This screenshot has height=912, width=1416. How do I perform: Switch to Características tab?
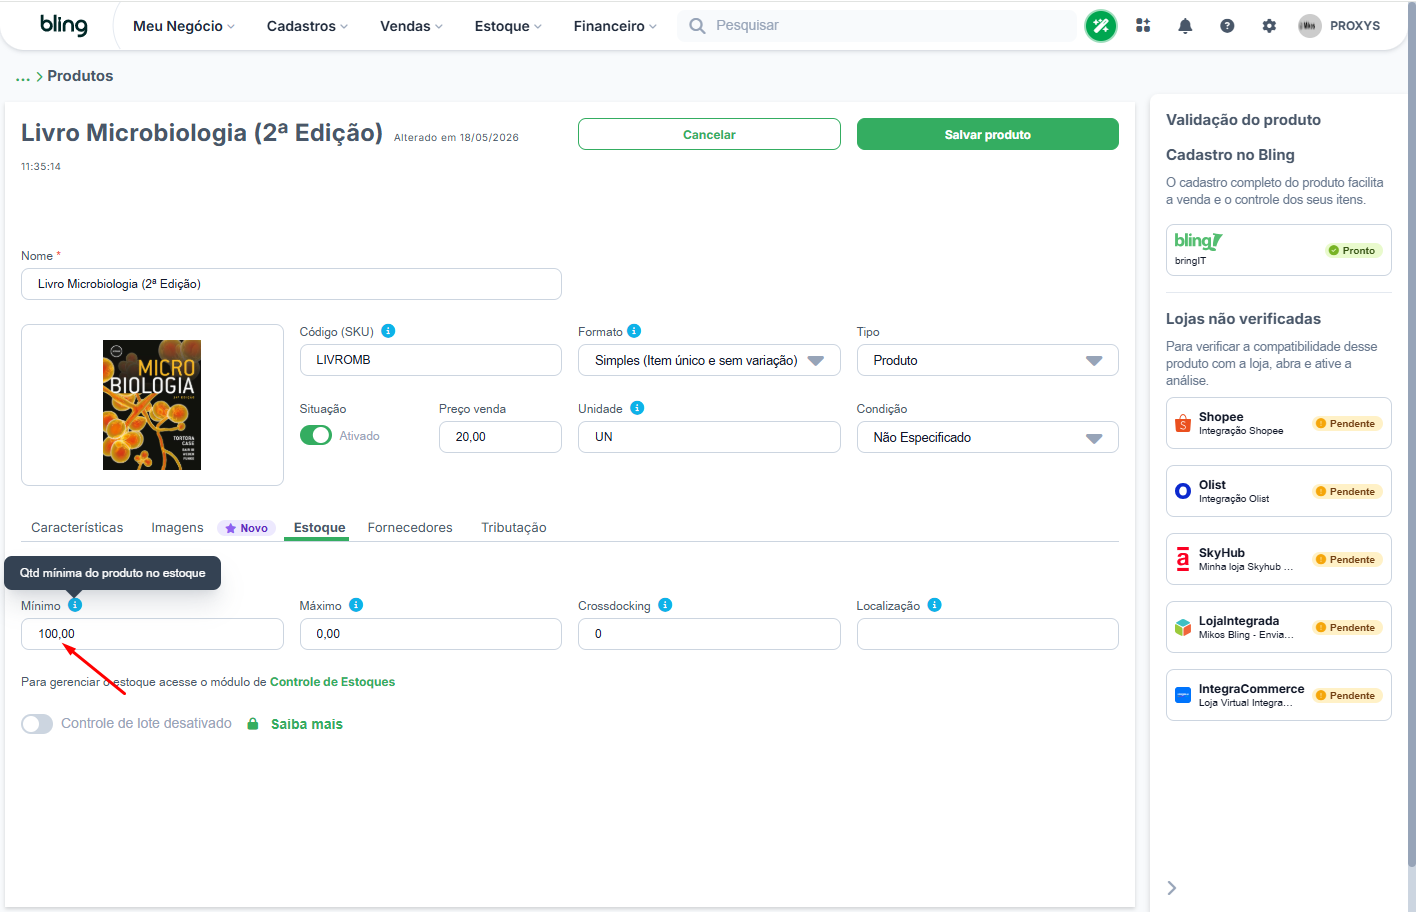click(77, 528)
